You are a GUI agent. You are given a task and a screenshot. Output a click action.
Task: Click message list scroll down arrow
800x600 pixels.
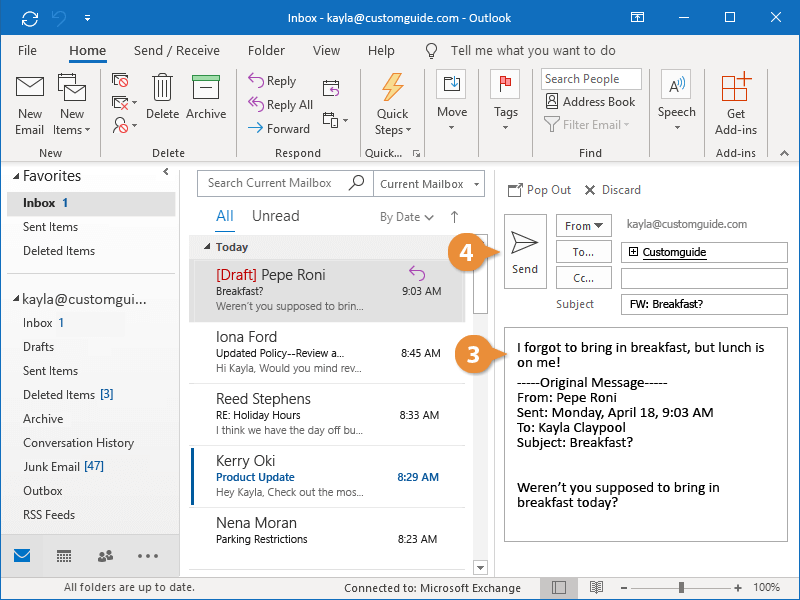click(480, 567)
